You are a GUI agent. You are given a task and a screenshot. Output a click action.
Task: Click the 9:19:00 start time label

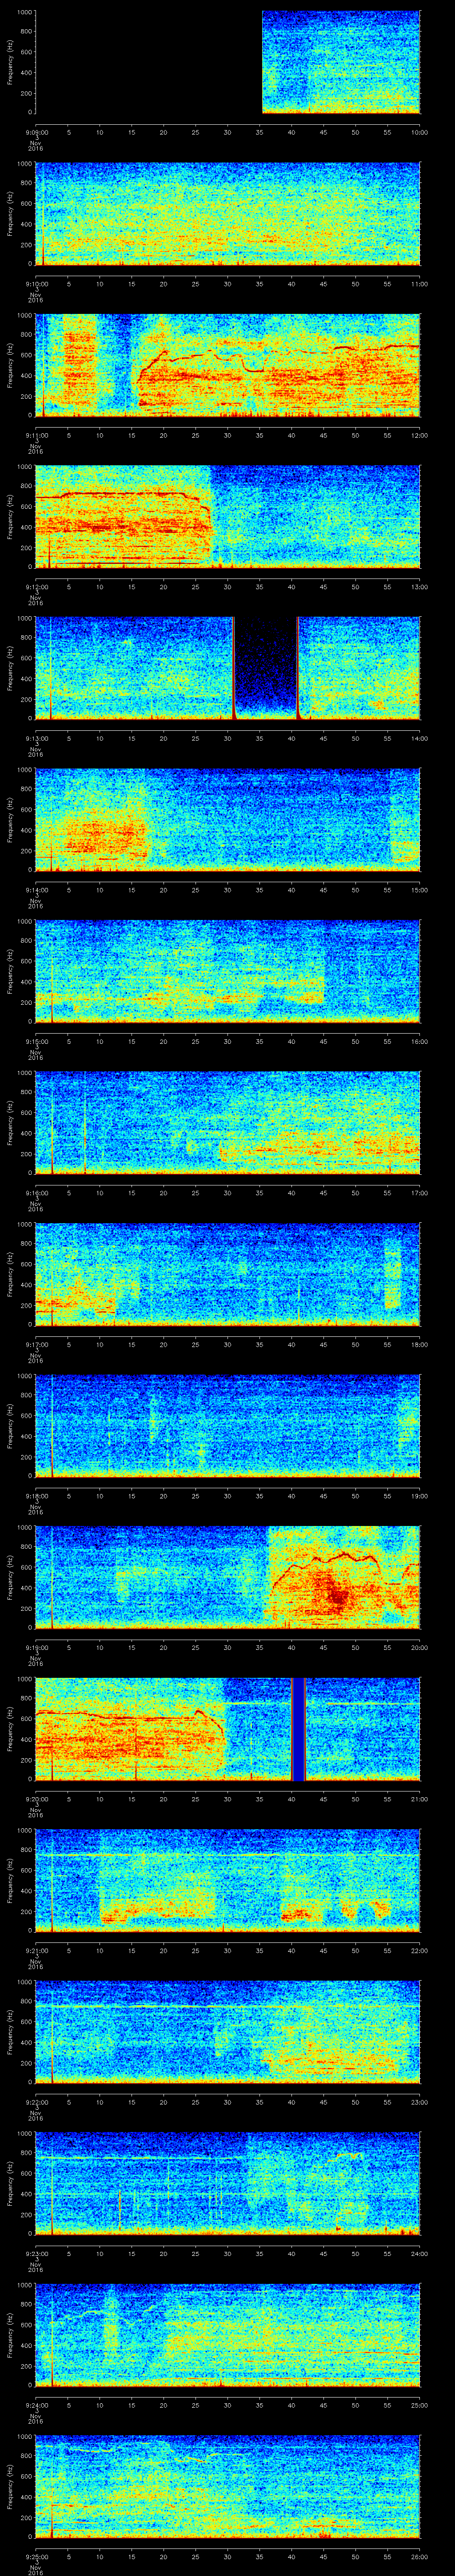(36, 1648)
